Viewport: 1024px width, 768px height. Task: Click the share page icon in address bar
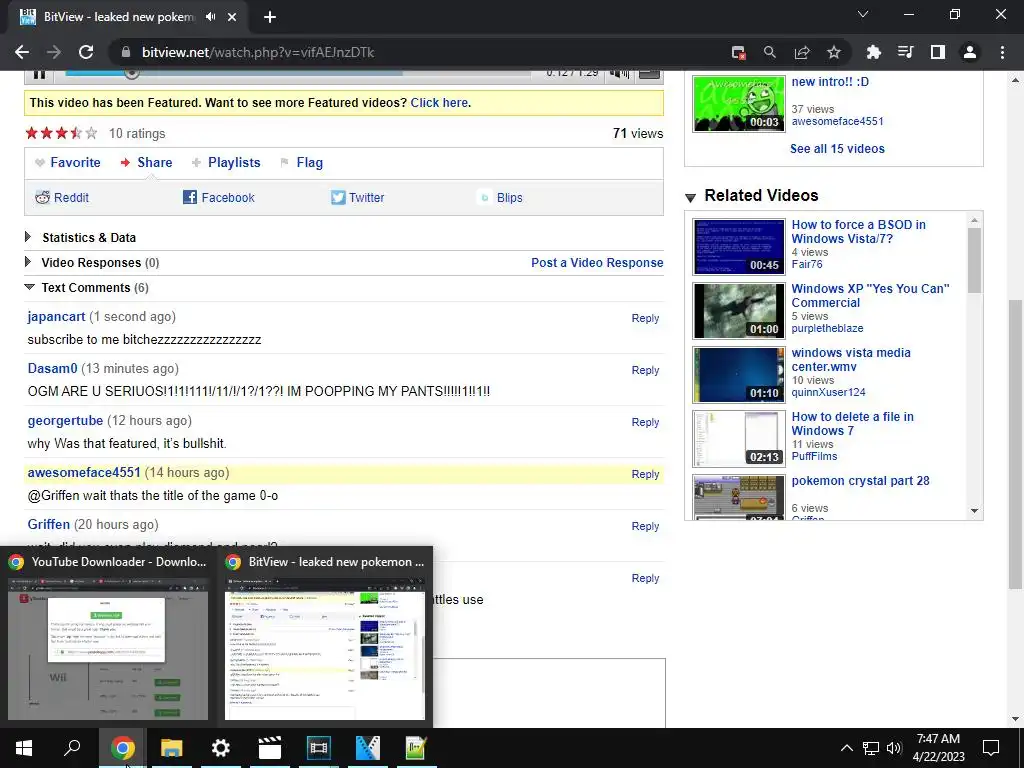point(802,52)
